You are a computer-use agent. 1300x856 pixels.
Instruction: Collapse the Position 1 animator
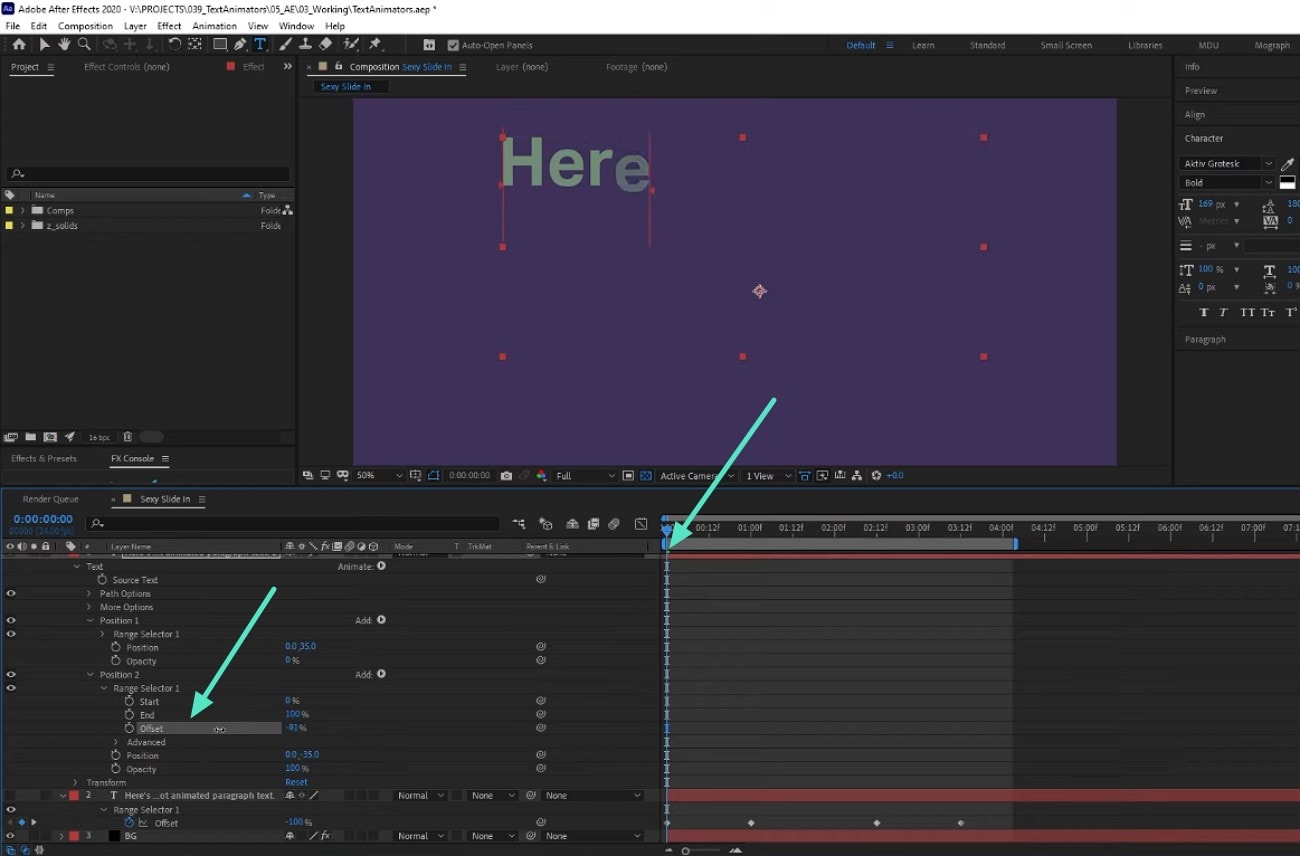[89, 621]
